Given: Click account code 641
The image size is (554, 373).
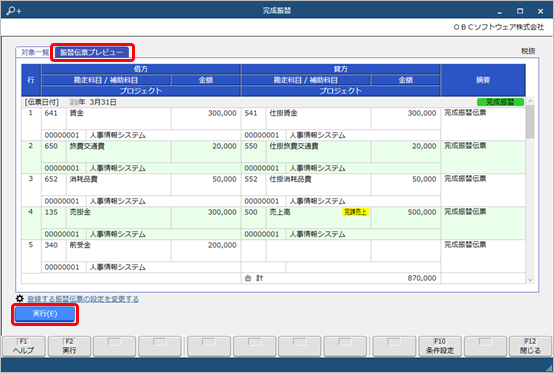Looking at the screenshot, I should point(51,113).
